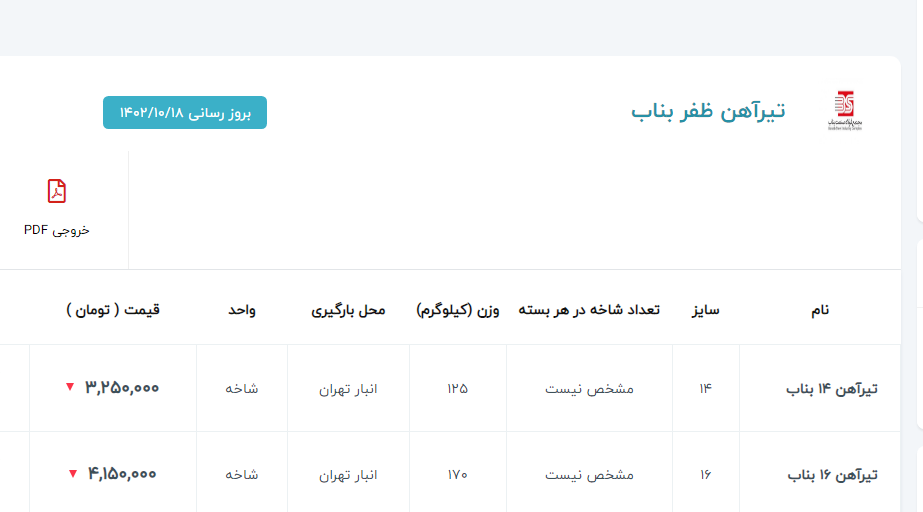Click 'انبار تهران' in the size 14 row
This screenshot has width=923, height=512.
pyautogui.click(x=348, y=389)
